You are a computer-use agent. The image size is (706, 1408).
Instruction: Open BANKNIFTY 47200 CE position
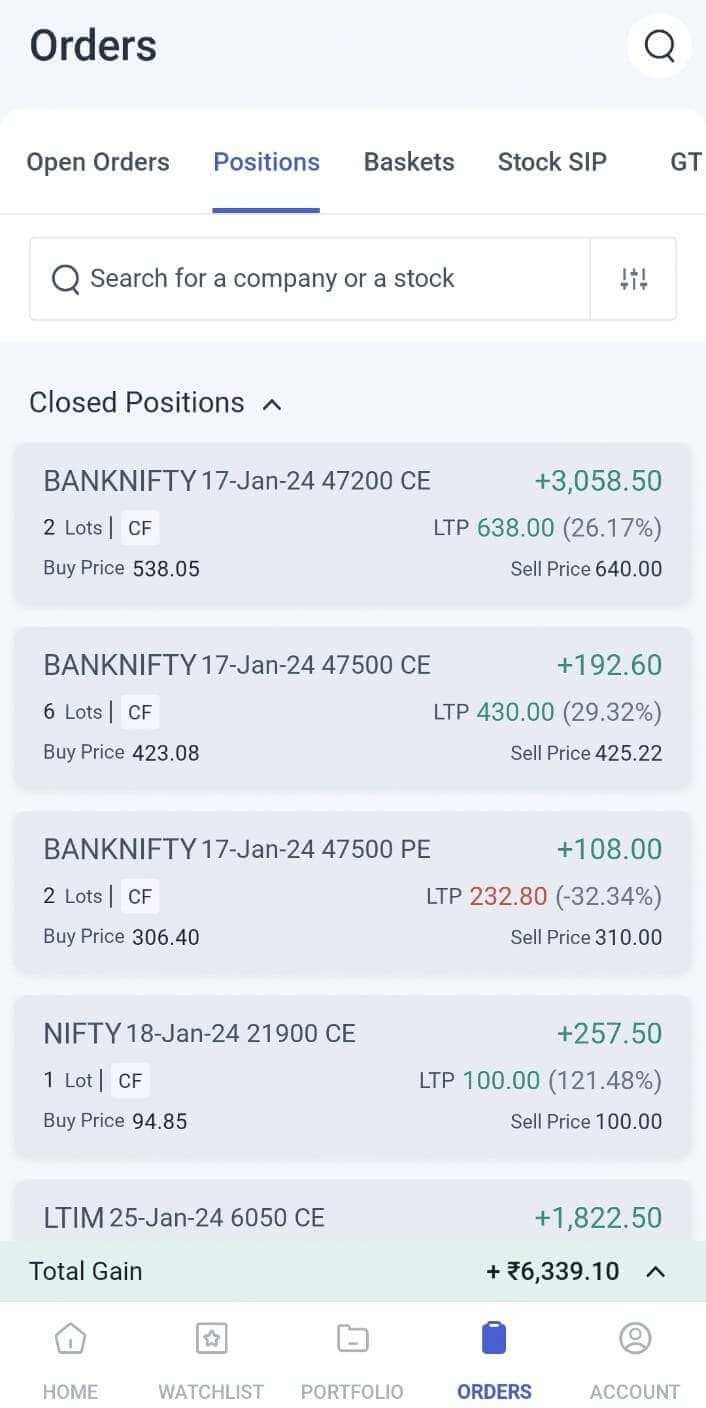click(352, 524)
